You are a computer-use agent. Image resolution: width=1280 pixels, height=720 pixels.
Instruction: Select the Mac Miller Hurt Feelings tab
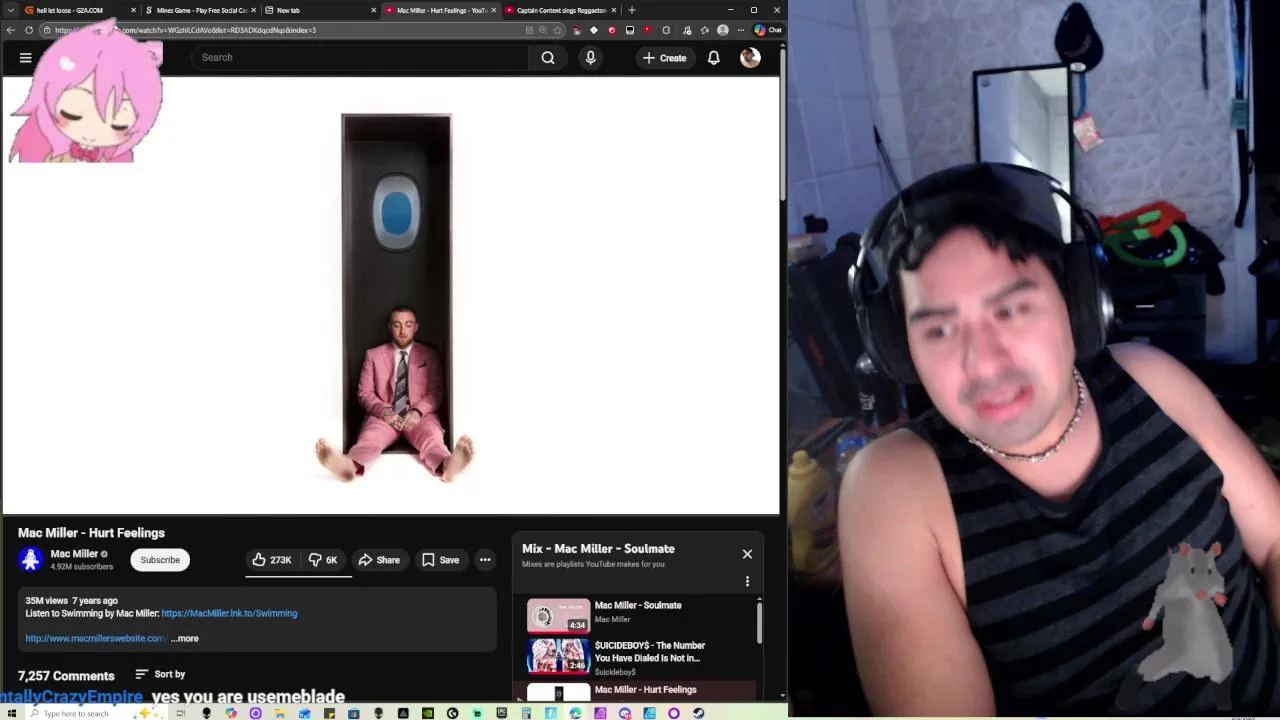[x=440, y=10]
